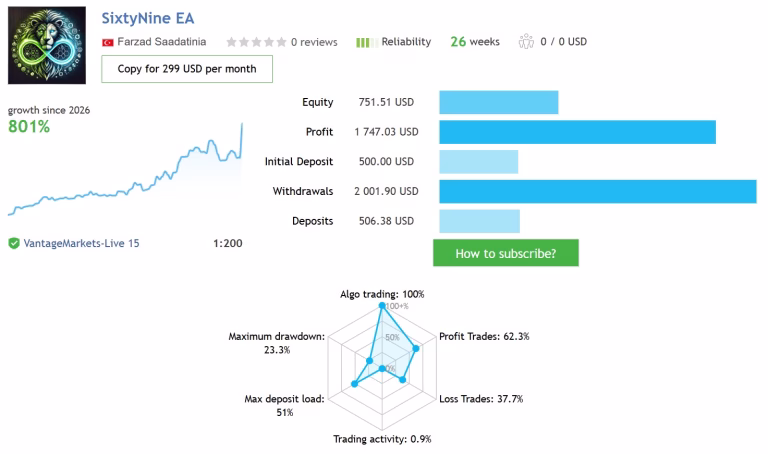Click the green verified shield icon

pyautogui.click(x=14, y=243)
